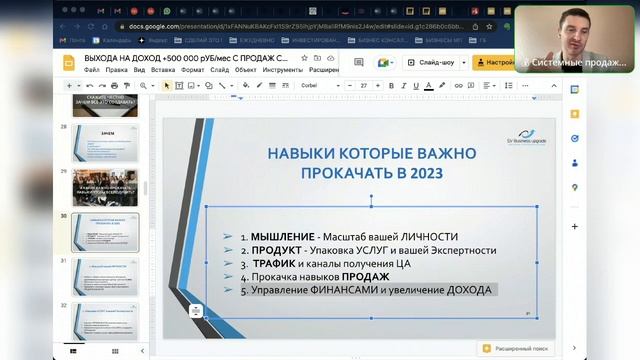Choose a fill color
Screen dimensions: 640x360
[246, 85]
